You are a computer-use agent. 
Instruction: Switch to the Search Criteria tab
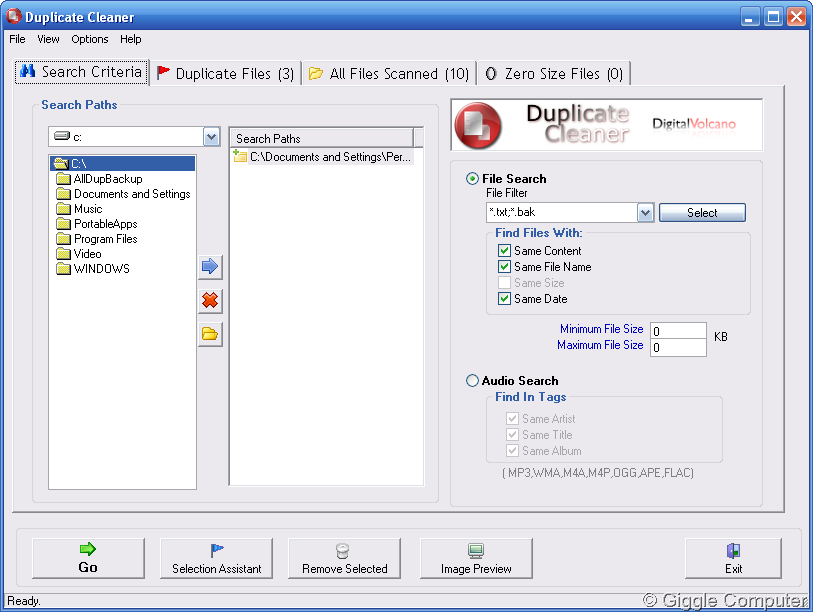pyautogui.click(x=81, y=72)
